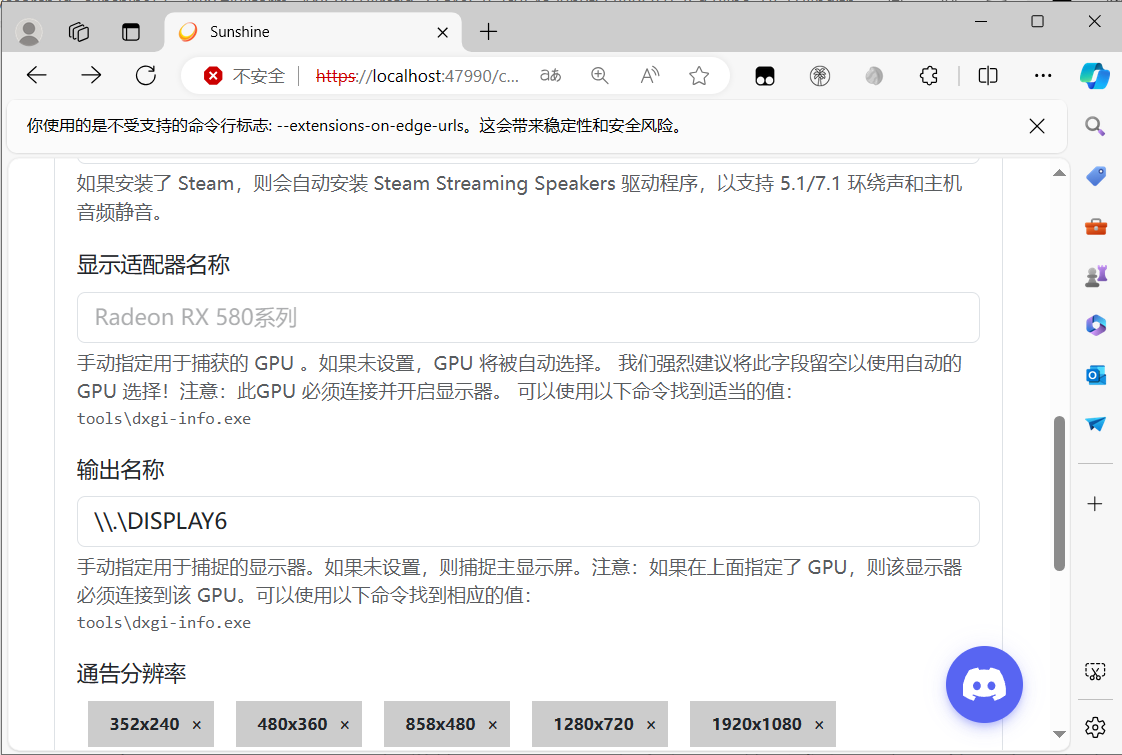Open the translate page icon

pyautogui.click(x=550, y=75)
